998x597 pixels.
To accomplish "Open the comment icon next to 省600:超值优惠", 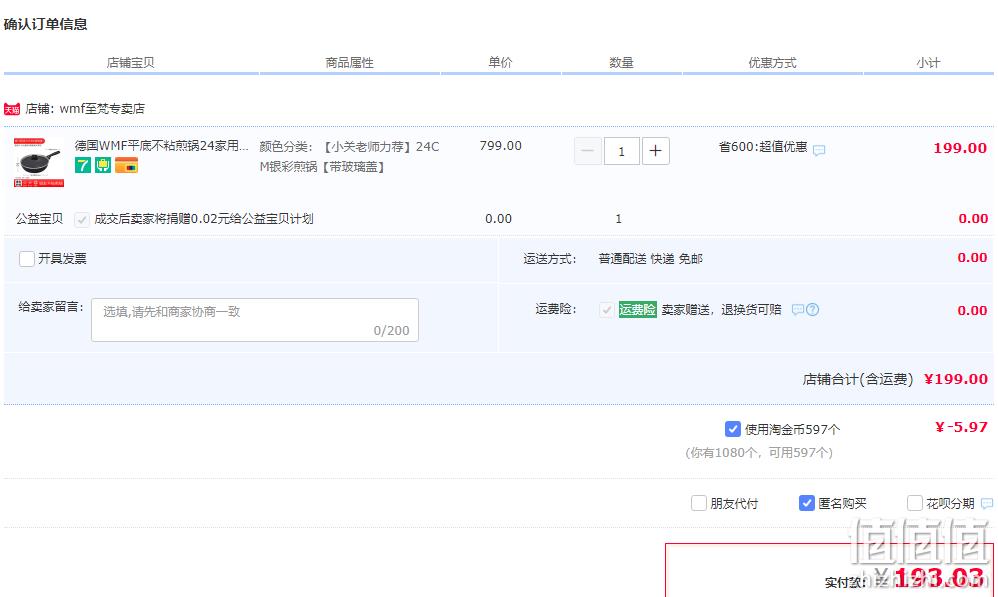I will pos(819,150).
